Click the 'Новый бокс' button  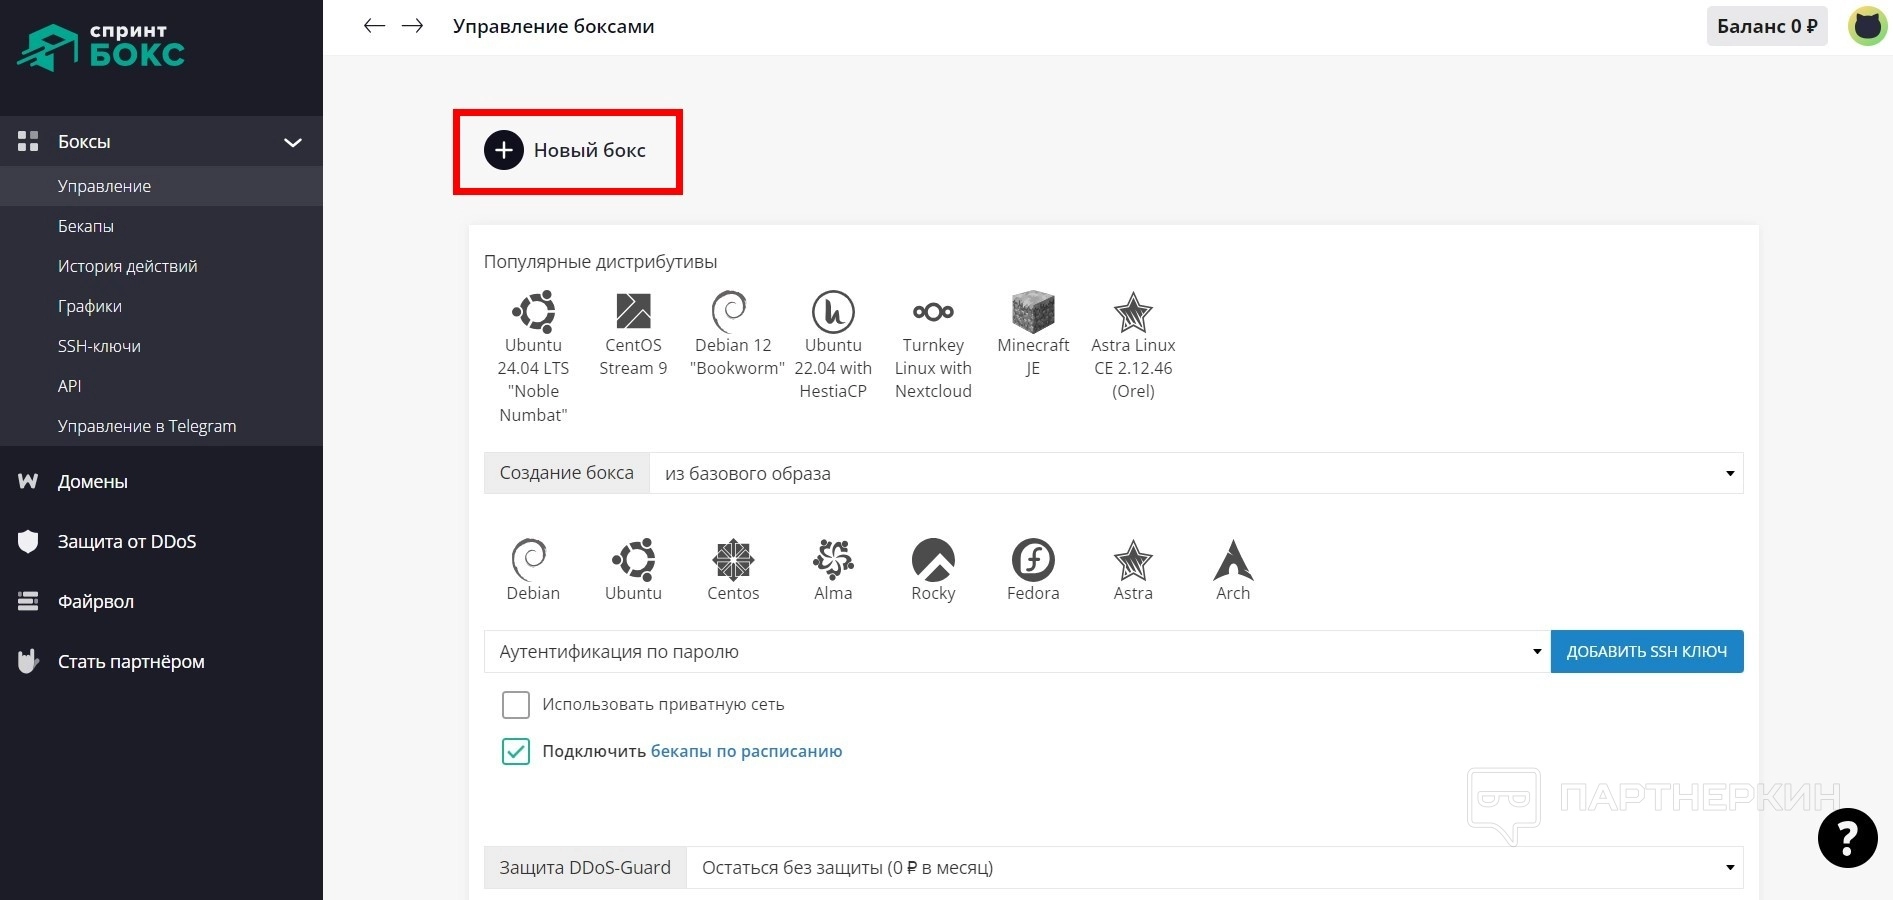(x=567, y=151)
